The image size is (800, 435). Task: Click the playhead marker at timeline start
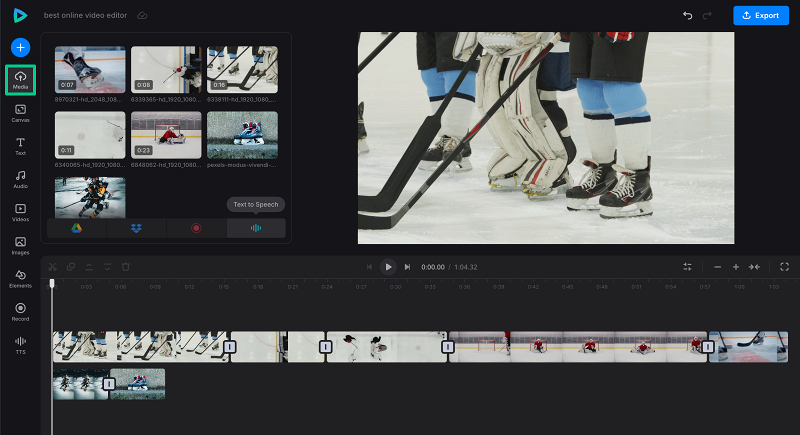(52, 283)
